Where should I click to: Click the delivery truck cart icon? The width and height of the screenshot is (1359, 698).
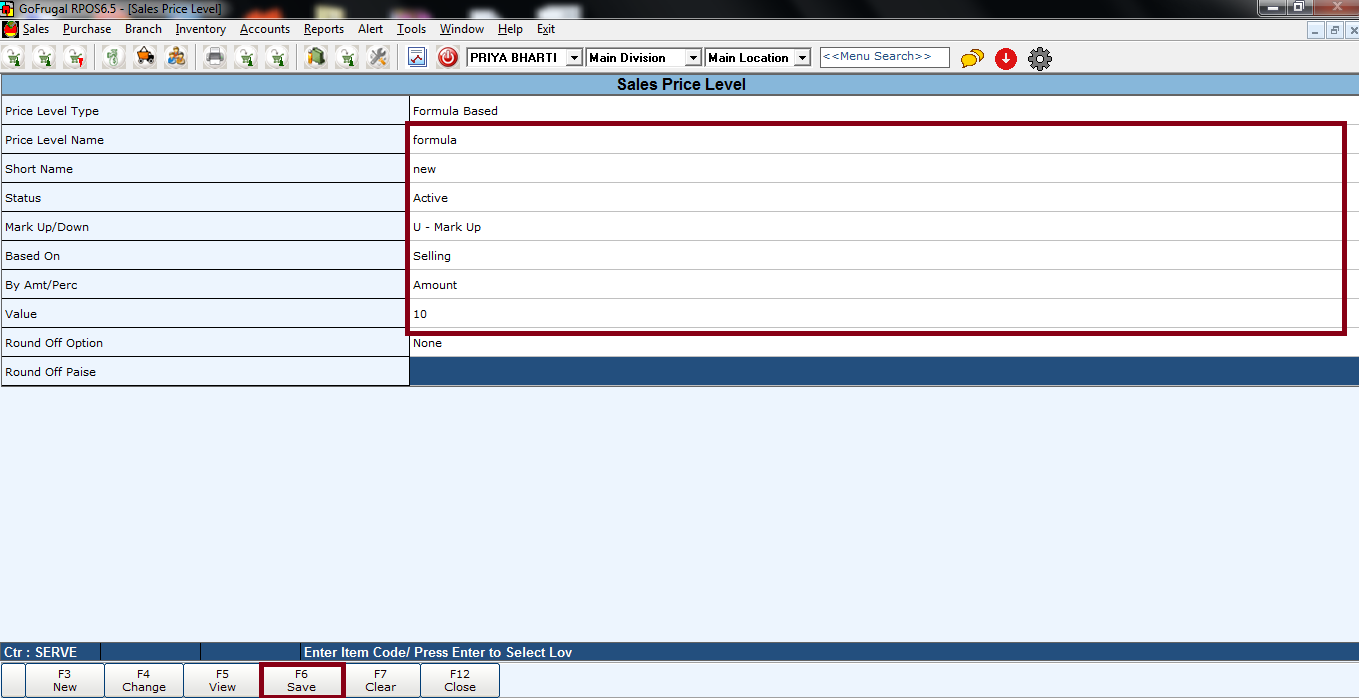click(x=145, y=57)
